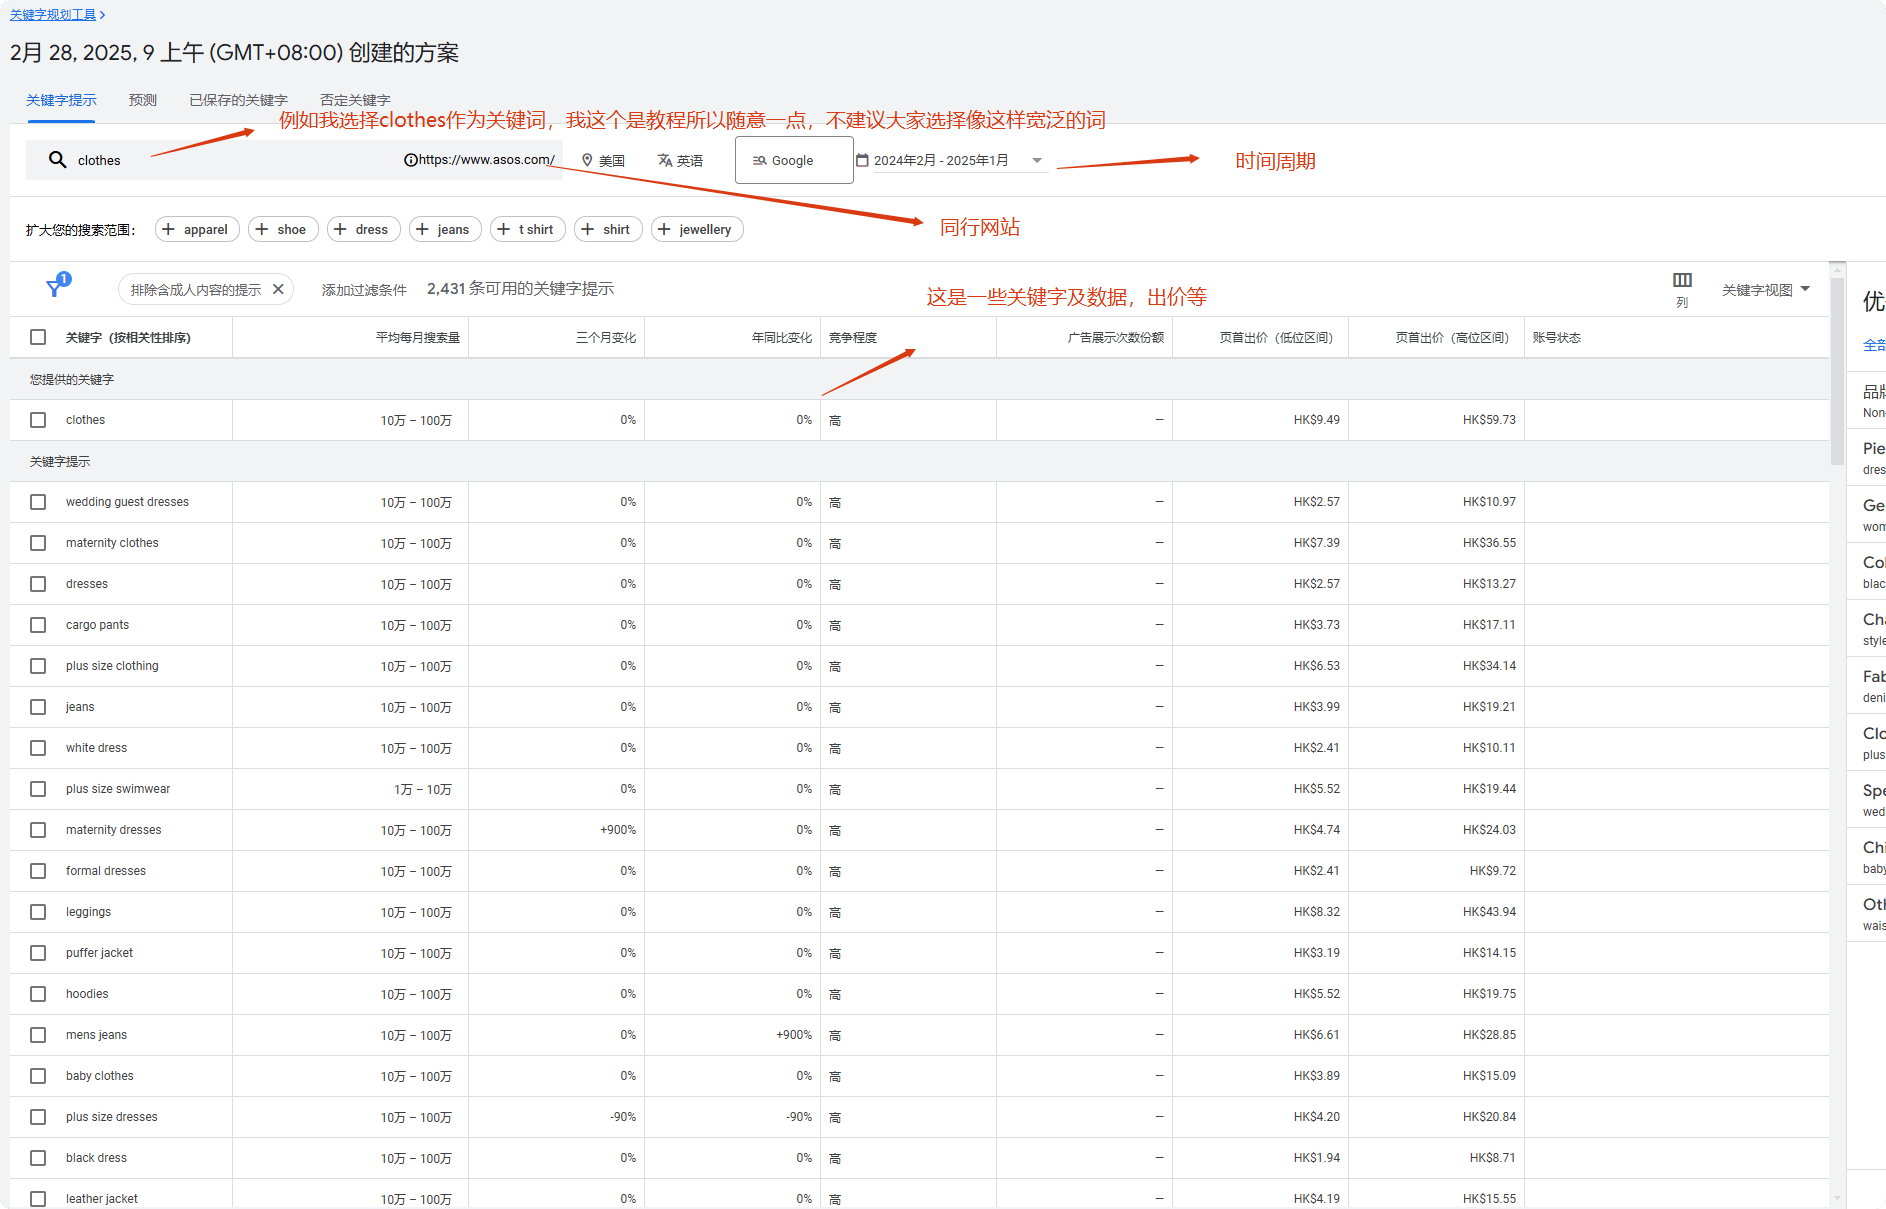Viewport: 1886px width, 1209px height.
Task: Click 添加过滤条件 to add a filter
Action: coord(364,289)
